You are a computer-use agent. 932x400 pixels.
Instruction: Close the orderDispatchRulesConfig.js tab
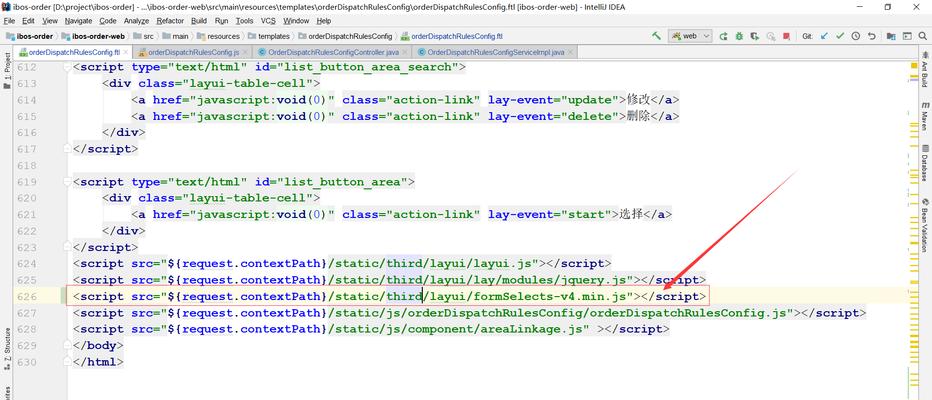coord(245,52)
